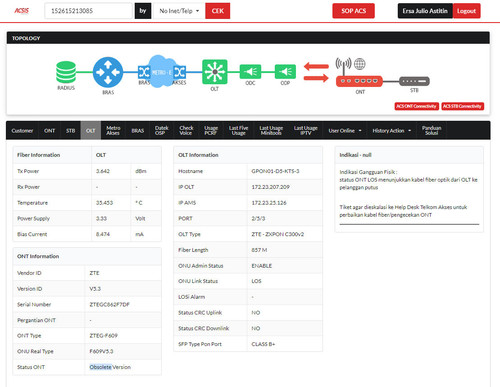Expand the History Action dropdown menu
Image resolution: width=500 pixels, height=387 pixels.
[x=391, y=131]
